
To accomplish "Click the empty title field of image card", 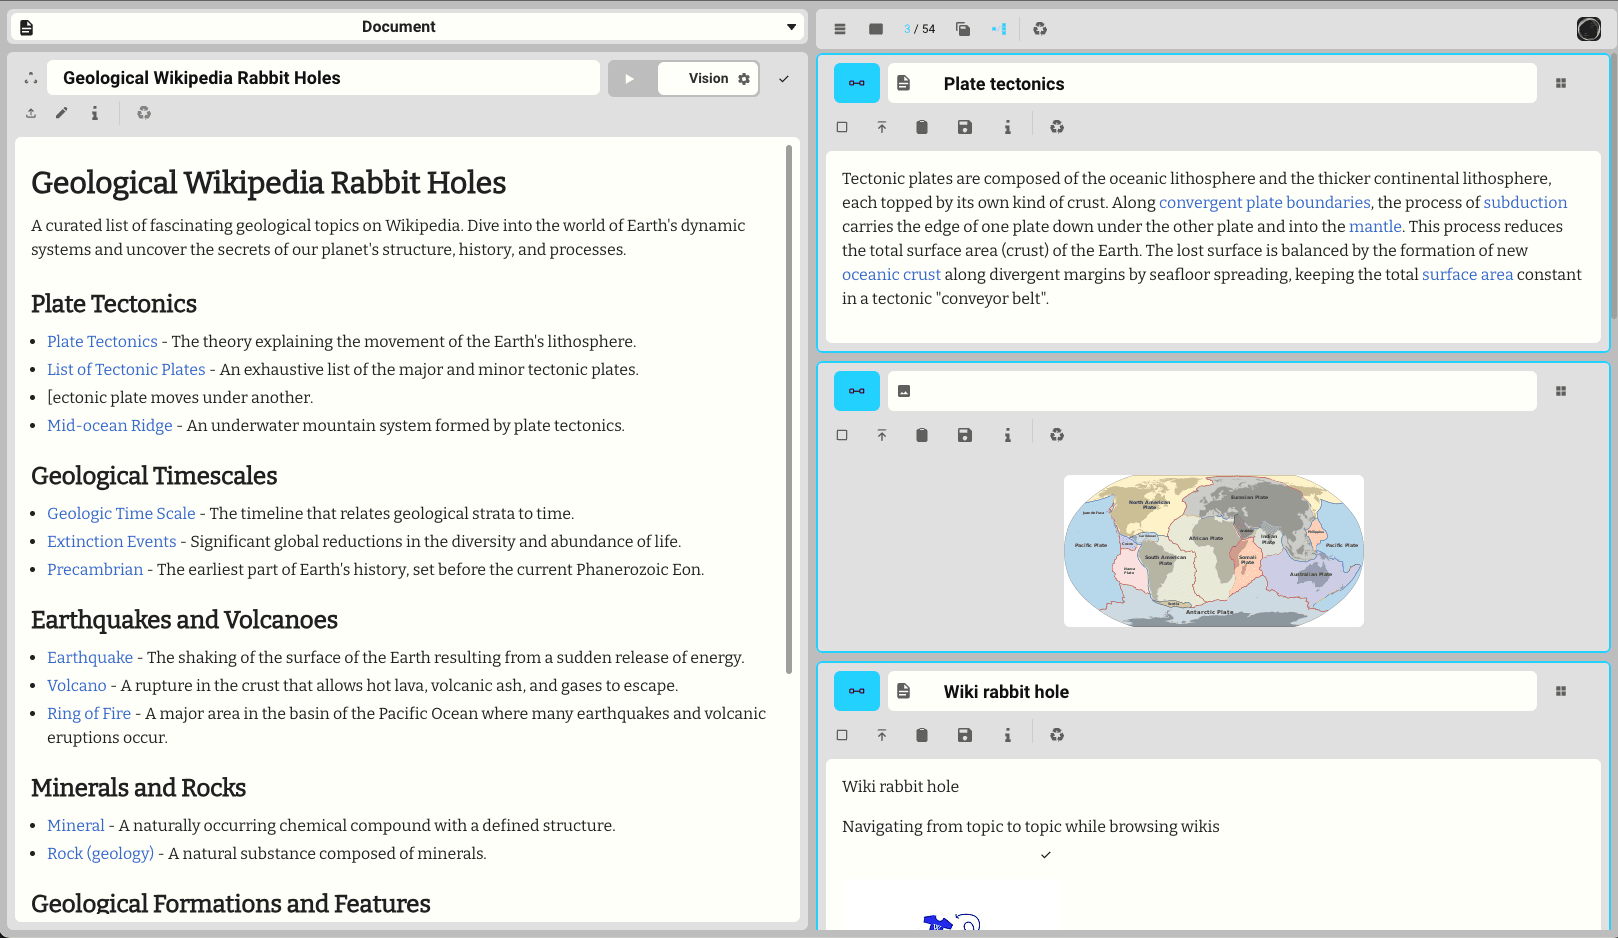I will pyautogui.click(x=1212, y=391).
